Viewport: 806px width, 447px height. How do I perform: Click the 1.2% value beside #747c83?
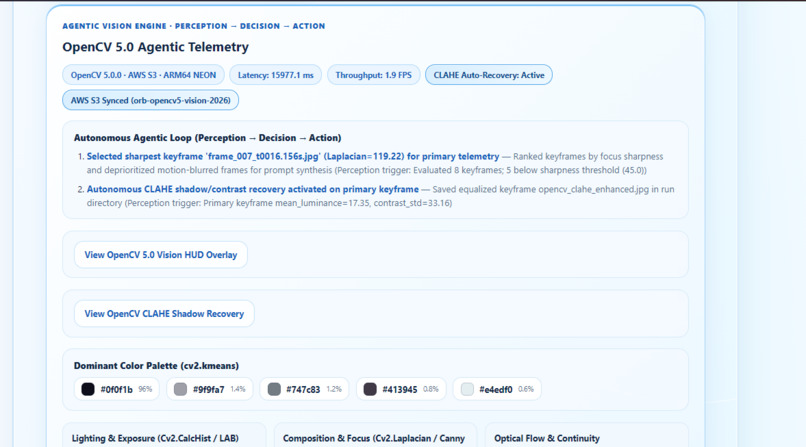334,389
